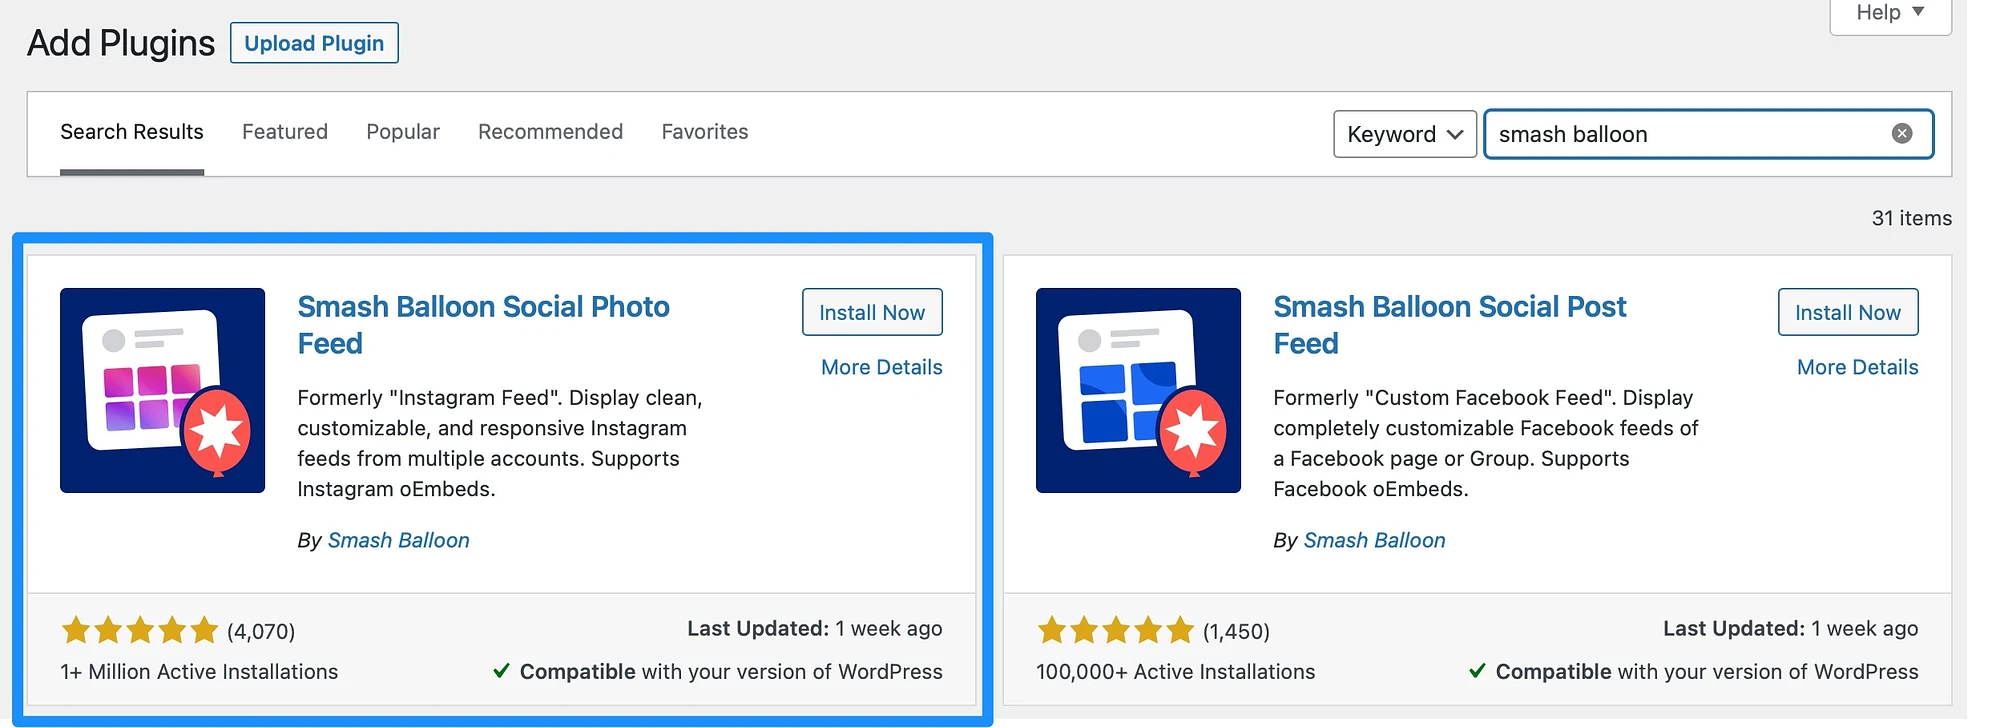
Task: Expand the Help panel
Action: 1890,14
